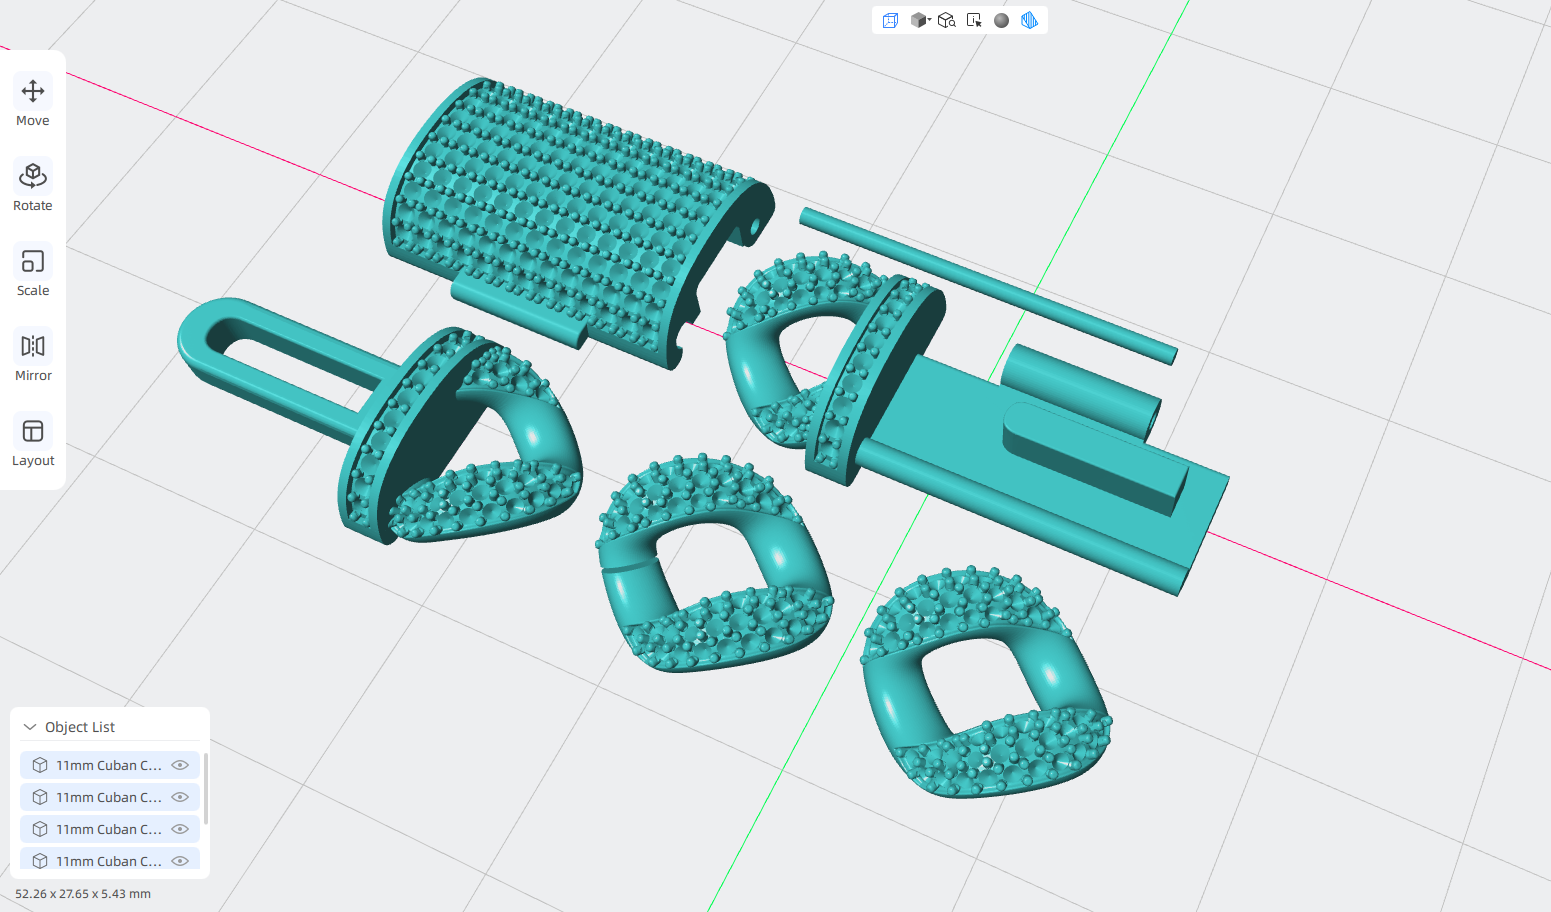Toggle the blue wireframe box axes icon
1551x912 pixels.
point(890,20)
